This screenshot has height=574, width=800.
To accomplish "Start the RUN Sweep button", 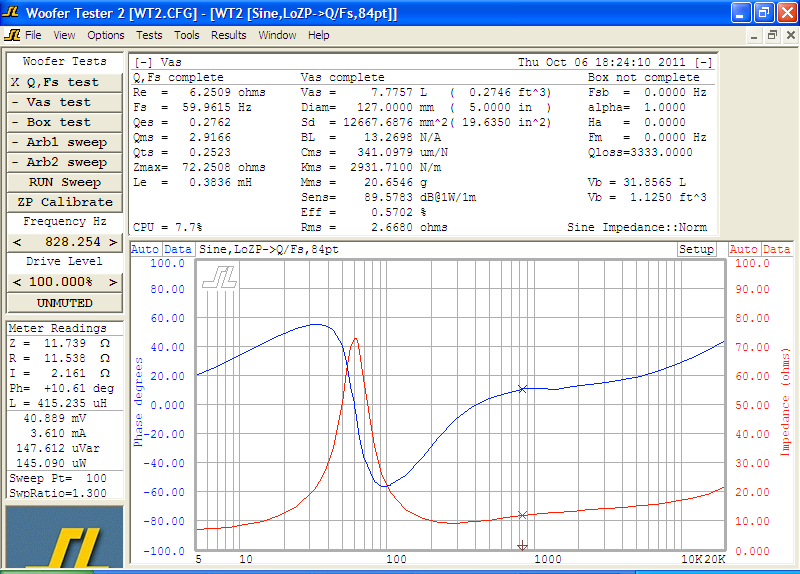I will 65,182.
